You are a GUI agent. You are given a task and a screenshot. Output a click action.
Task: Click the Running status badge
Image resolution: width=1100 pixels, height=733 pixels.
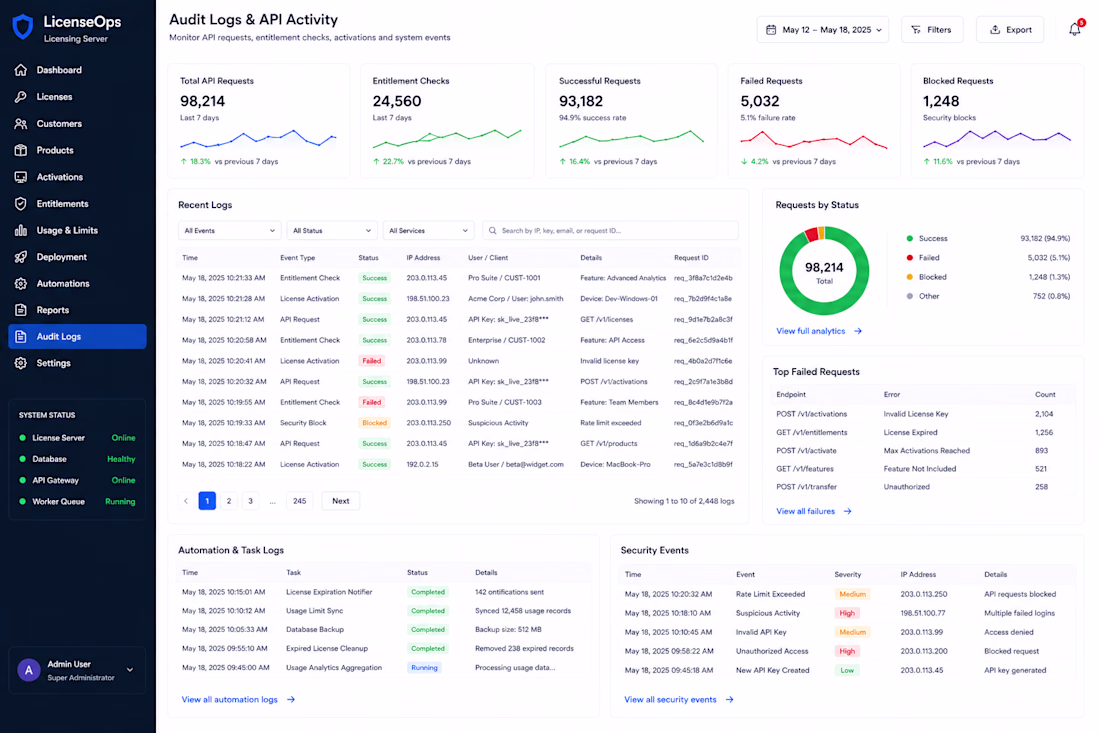(x=424, y=668)
